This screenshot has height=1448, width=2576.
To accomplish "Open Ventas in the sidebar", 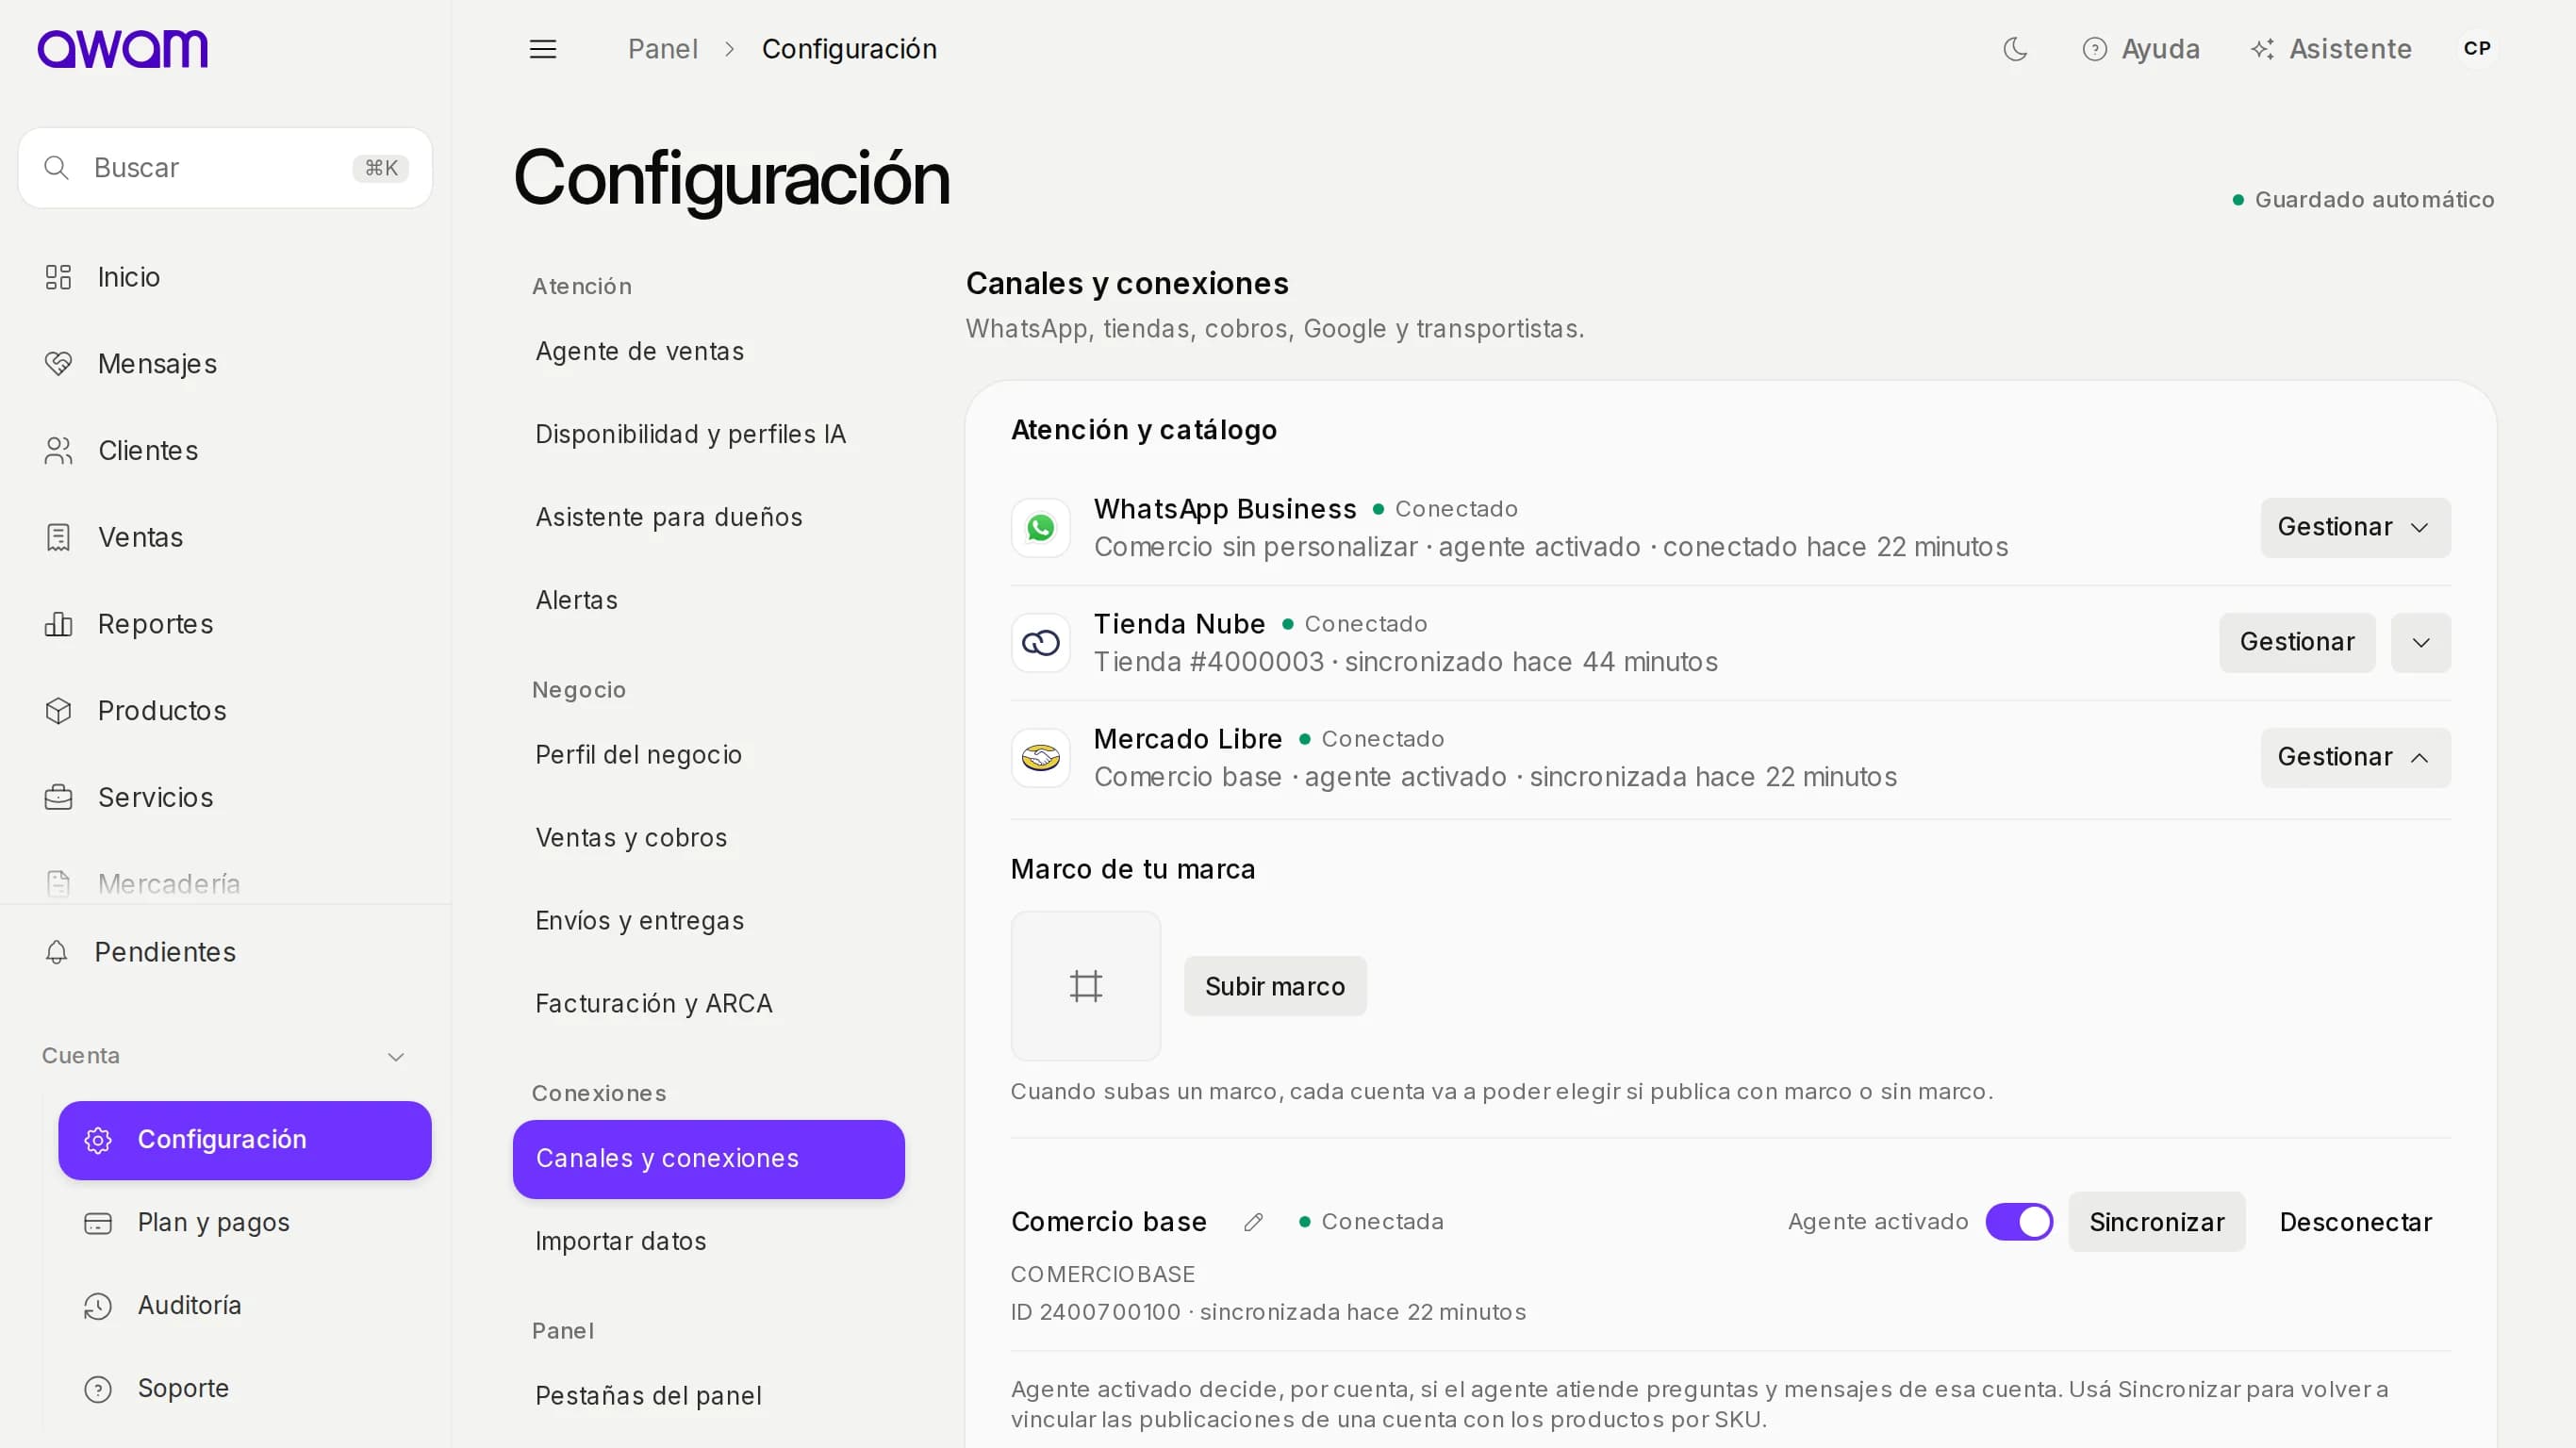I will click(x=226, y=538).
